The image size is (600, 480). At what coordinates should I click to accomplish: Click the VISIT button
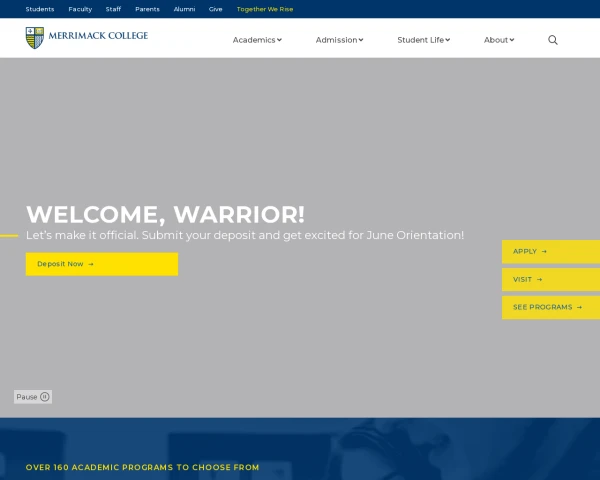(x=551, y=279)
